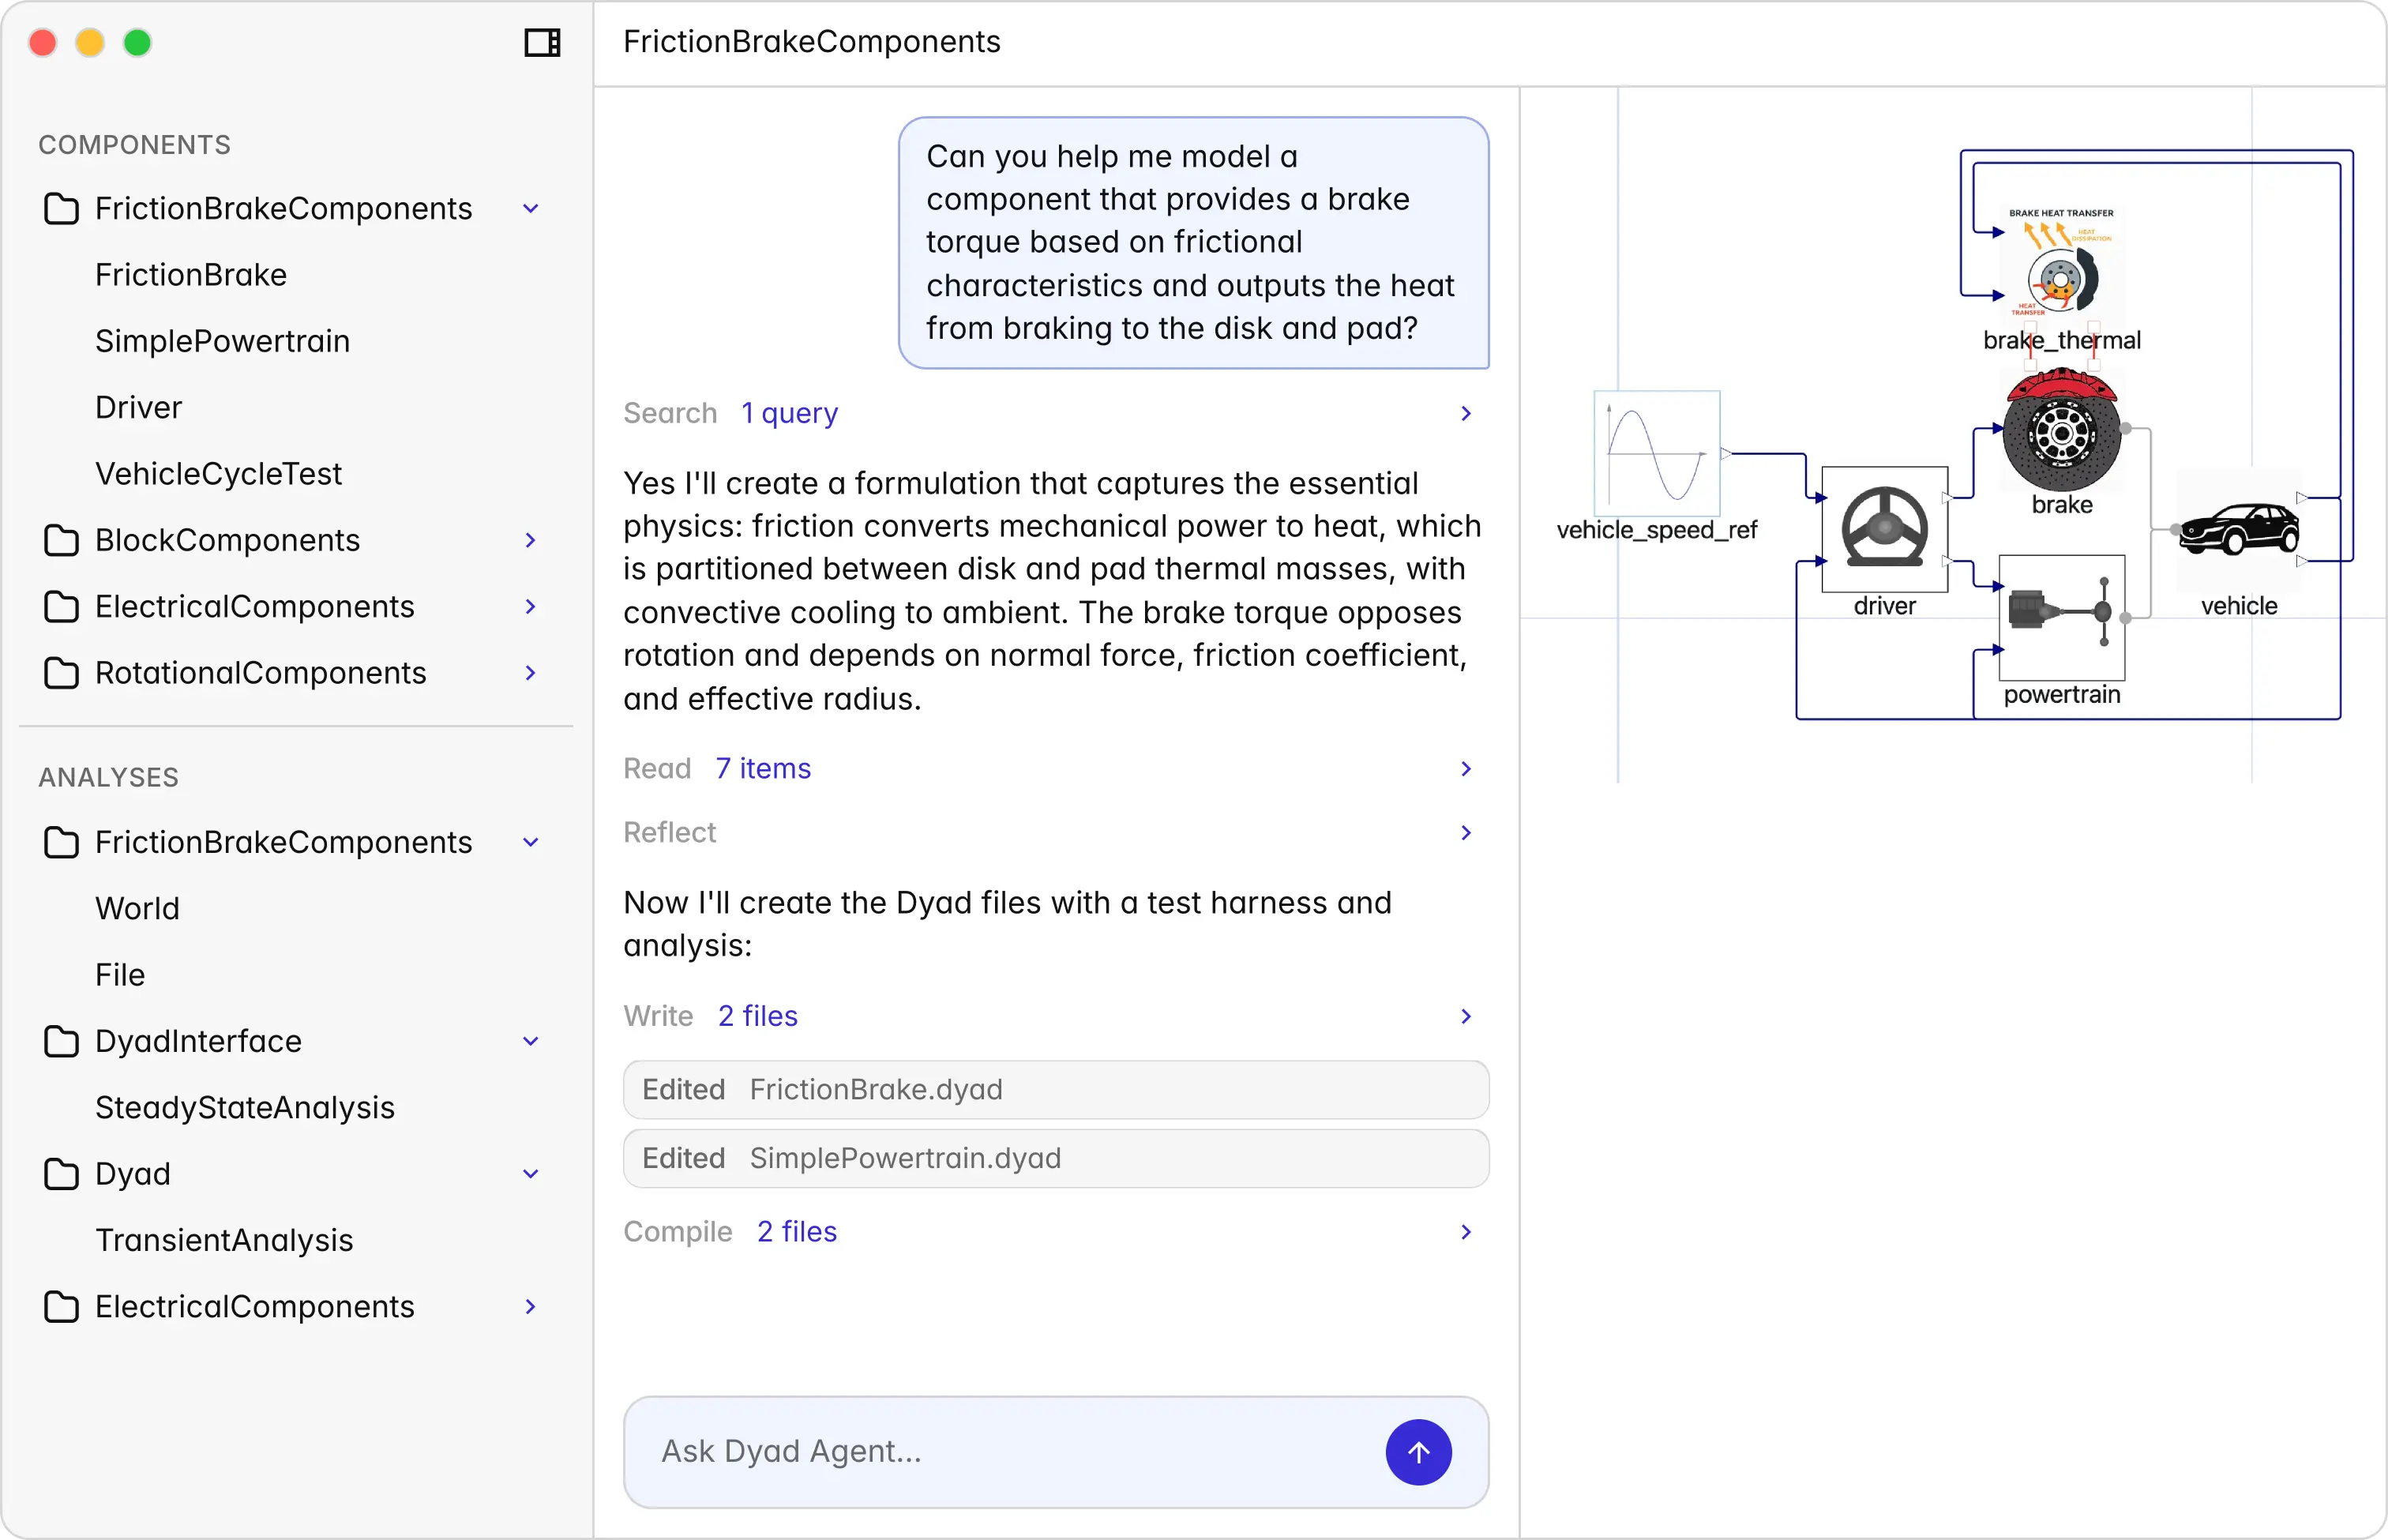
Task: Click the brake_thermal label in diagram
Action: point(2061,341)
